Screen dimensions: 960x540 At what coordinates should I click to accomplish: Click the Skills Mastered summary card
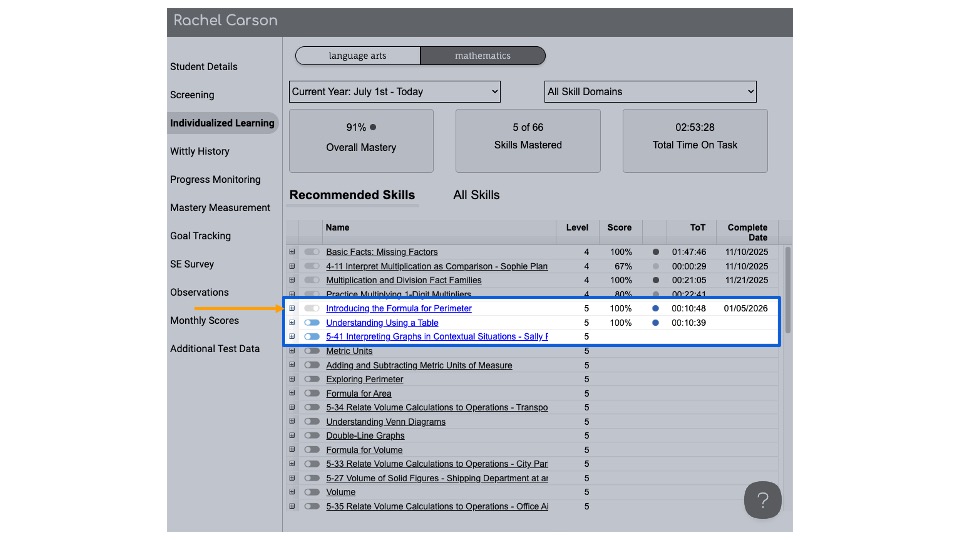(528, 141)
